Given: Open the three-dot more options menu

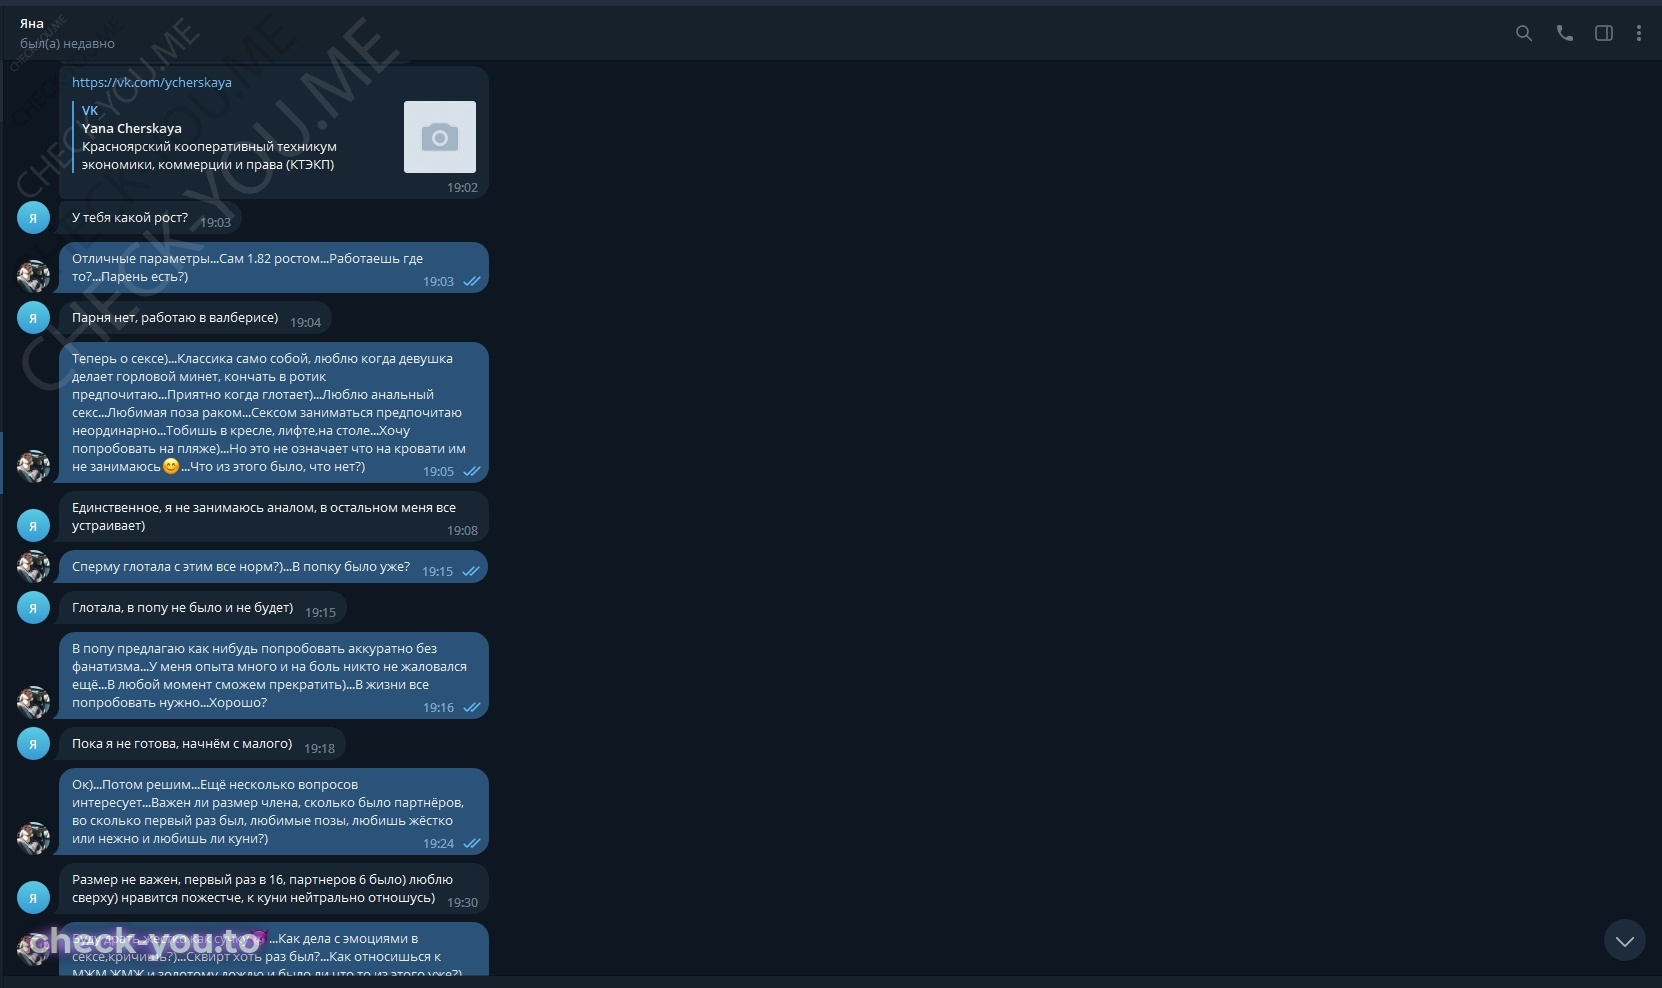Looking at the screenshot, I should (1639, 33).
